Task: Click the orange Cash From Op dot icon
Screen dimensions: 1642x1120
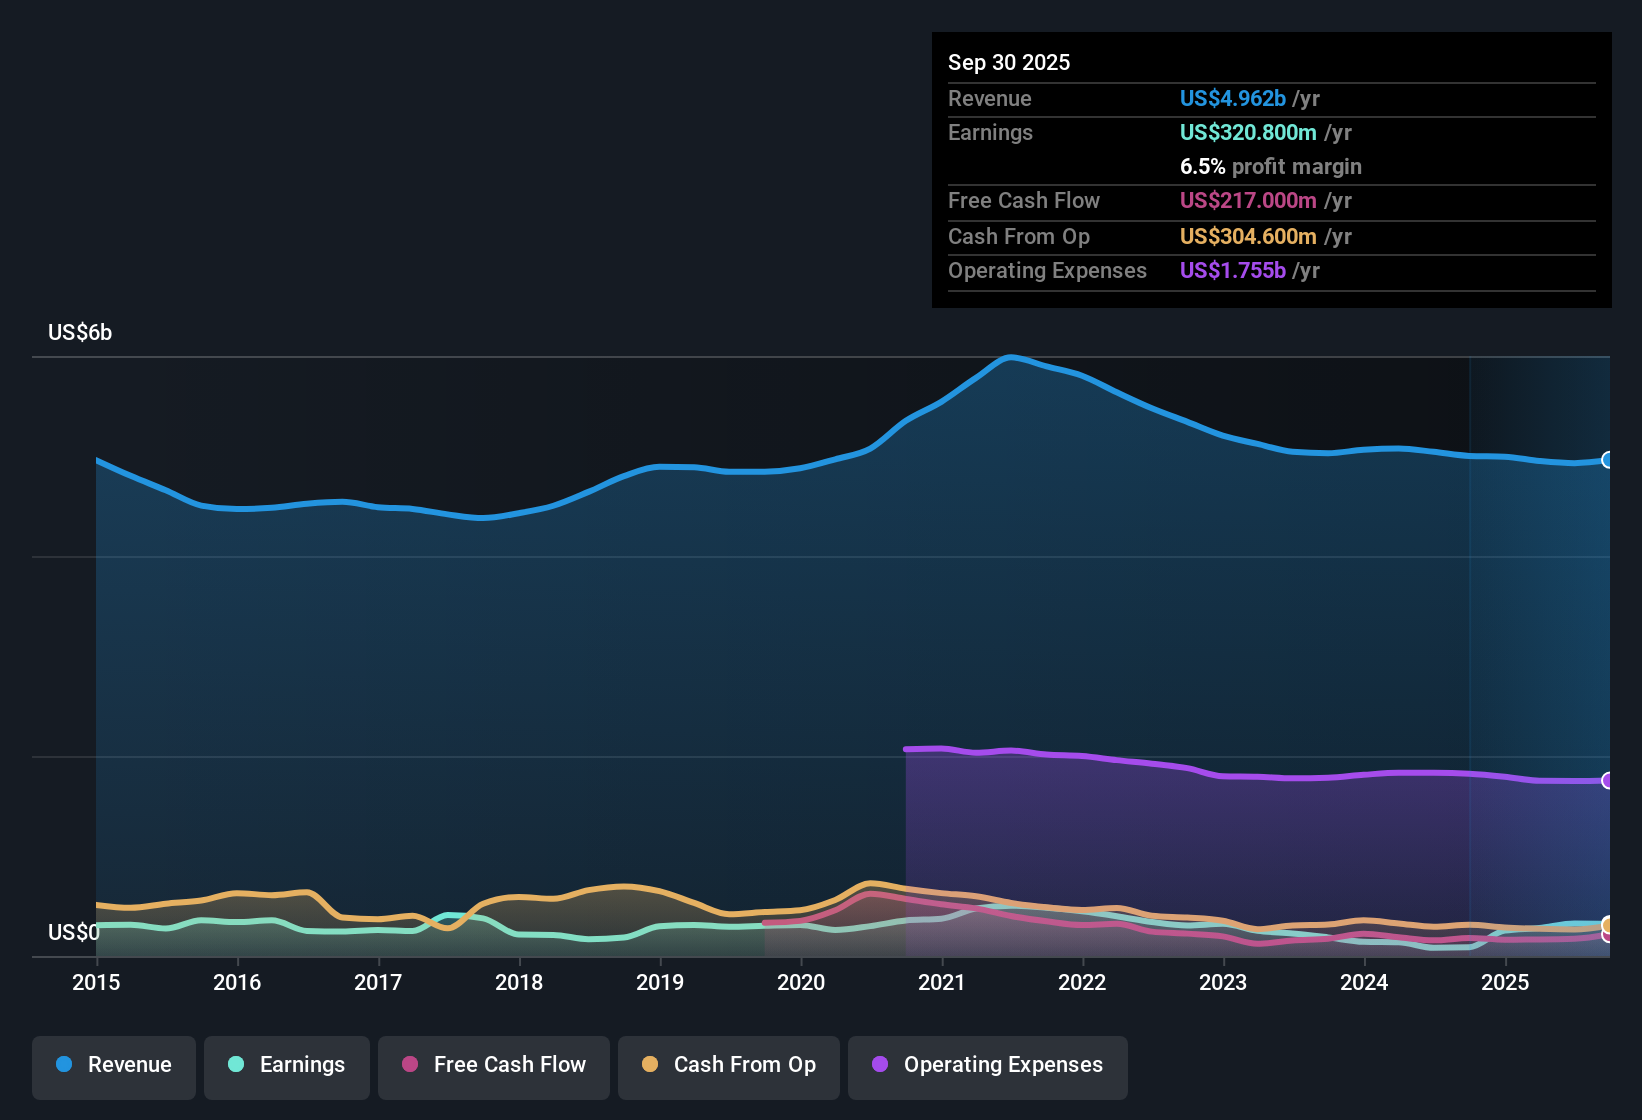Action: click(x=650, y=1066)
